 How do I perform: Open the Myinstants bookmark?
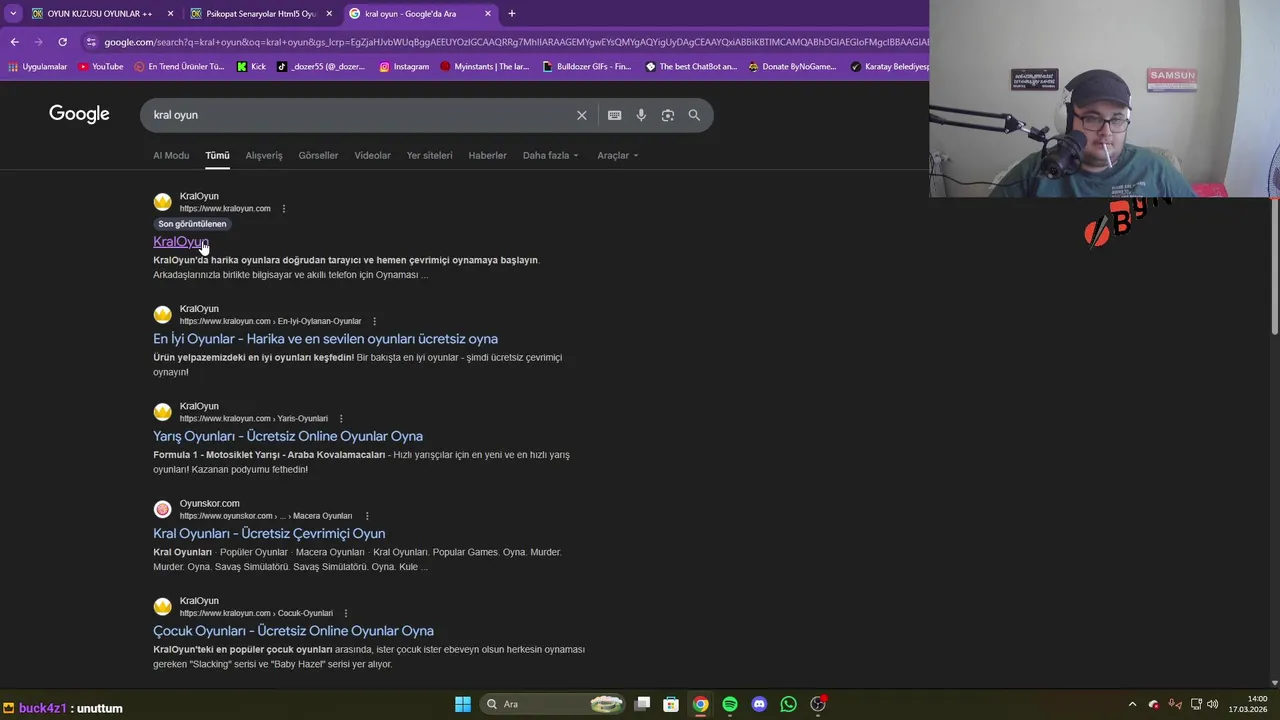[x=484, y=67]
